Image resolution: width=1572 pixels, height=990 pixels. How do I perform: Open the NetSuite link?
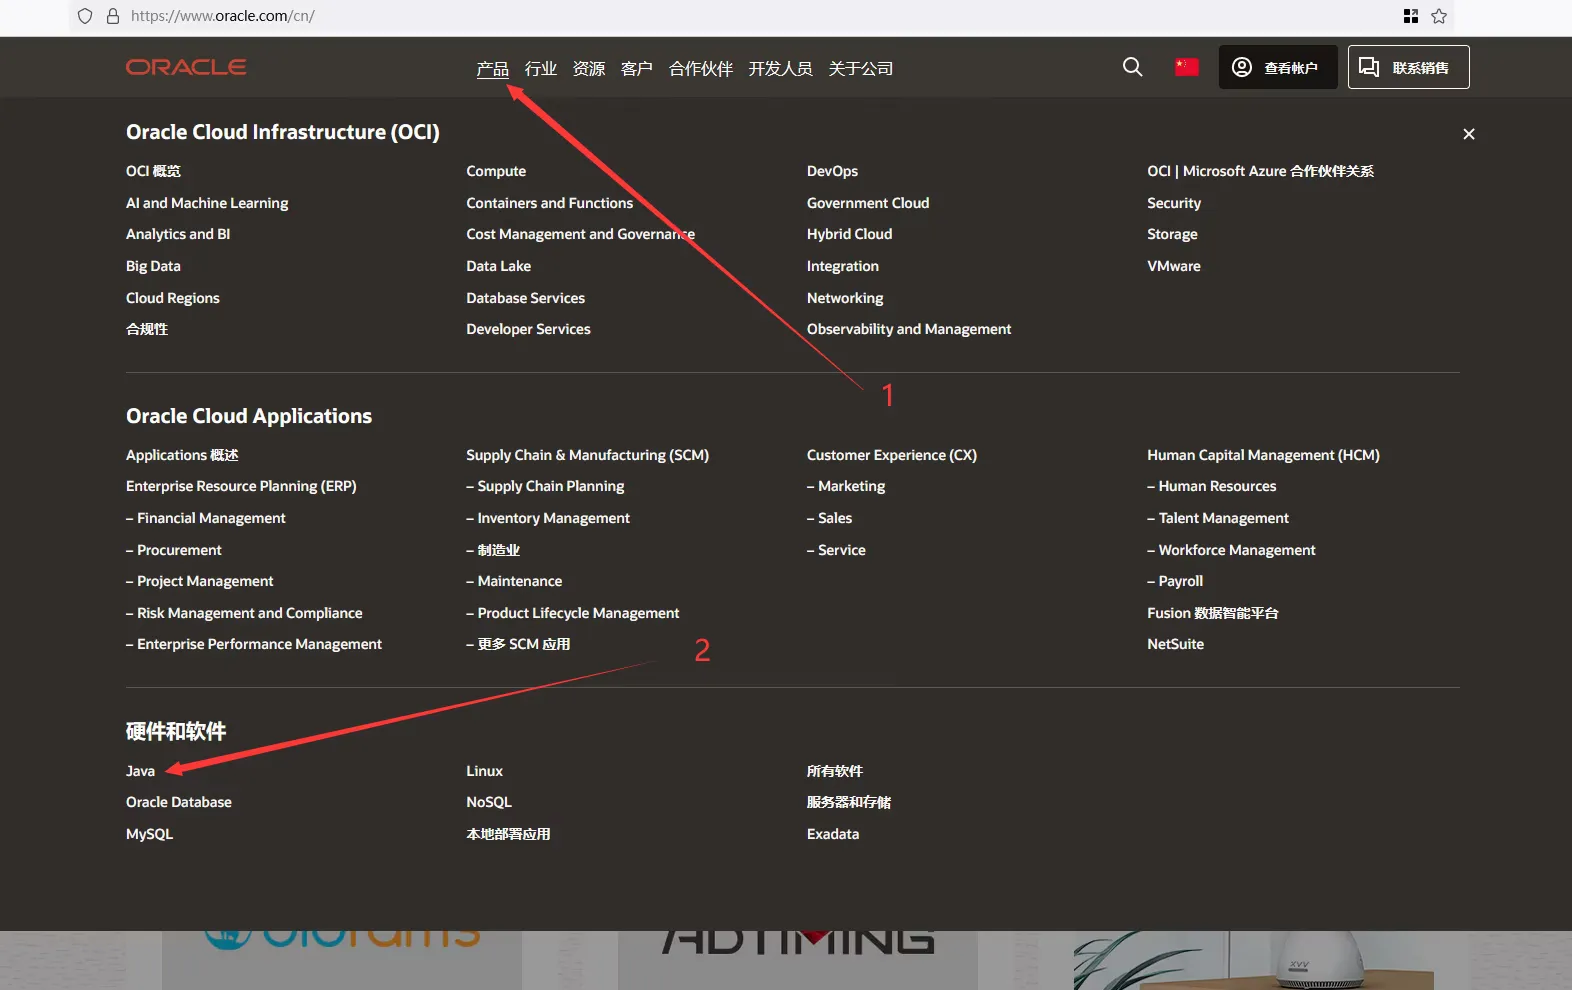point(1175,644)
